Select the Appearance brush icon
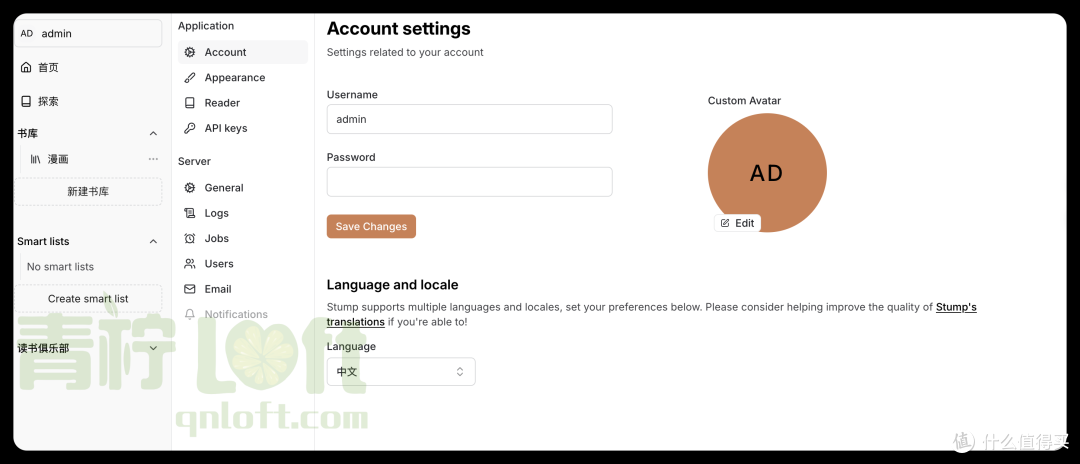Screen dimensions: 1080x464 189,78
